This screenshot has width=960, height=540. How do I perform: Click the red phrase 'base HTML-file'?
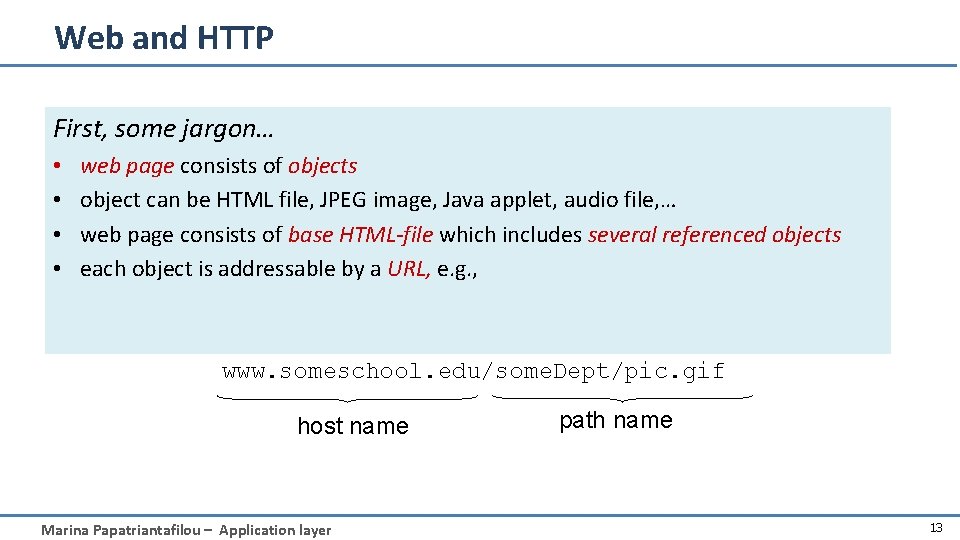[361, 234]
